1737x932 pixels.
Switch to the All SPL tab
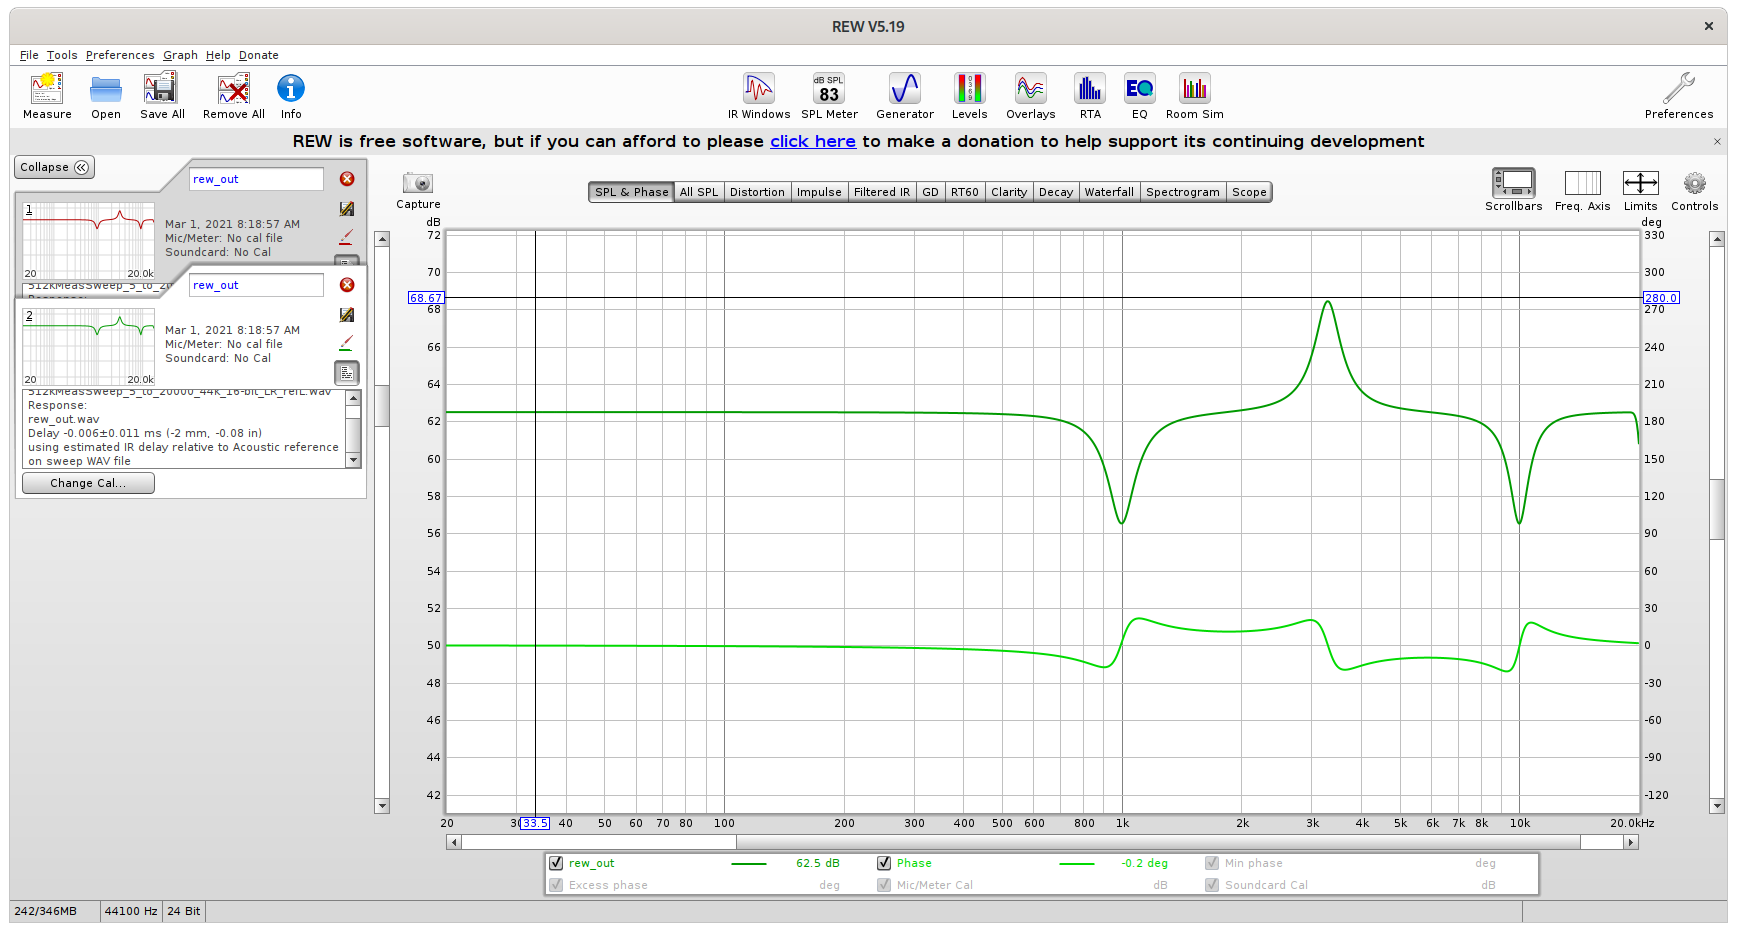pyautogui.click(x=699, y=192)
